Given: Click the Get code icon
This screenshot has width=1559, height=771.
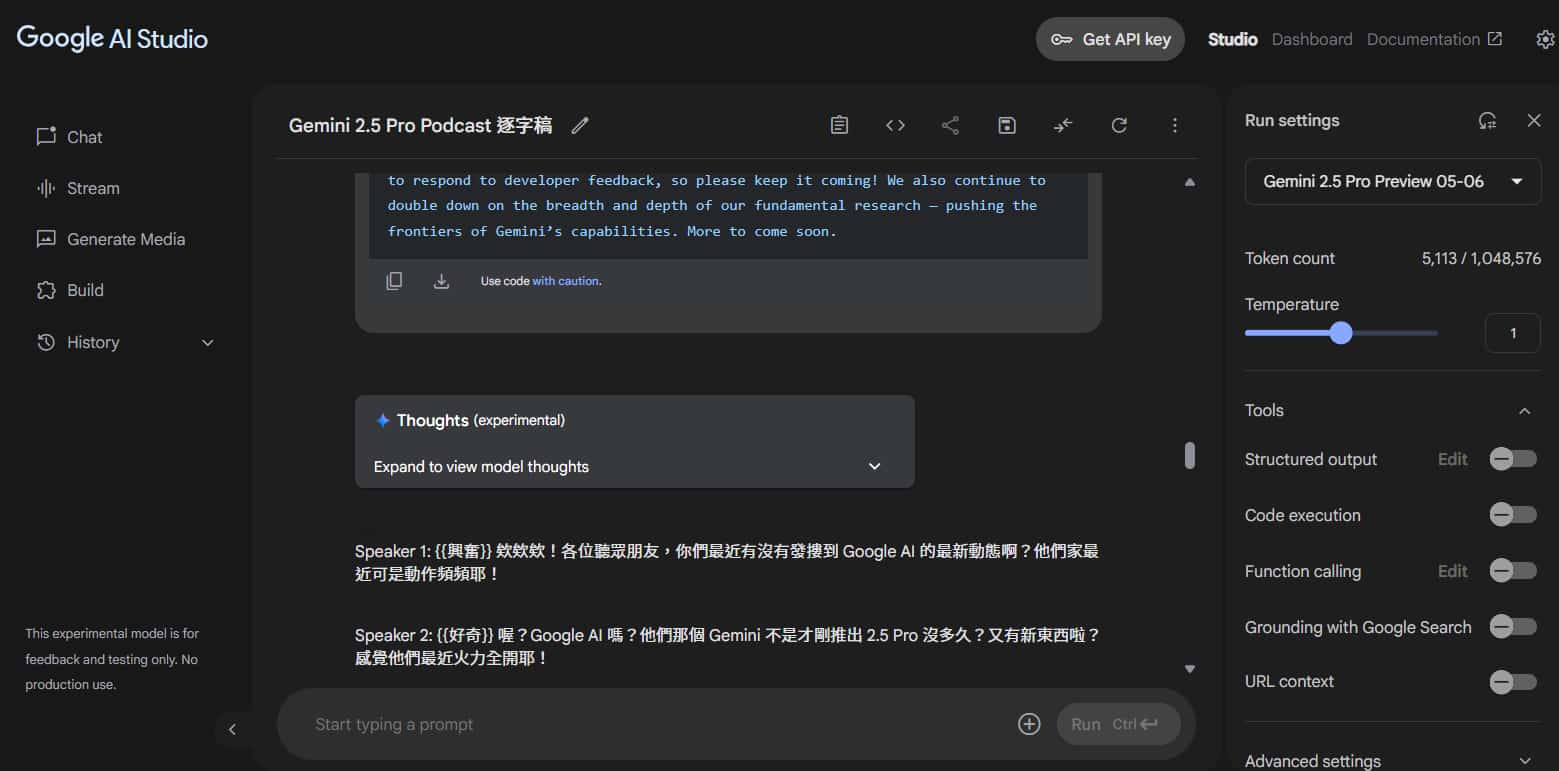Looking at the screenshot, I should 895,125.
